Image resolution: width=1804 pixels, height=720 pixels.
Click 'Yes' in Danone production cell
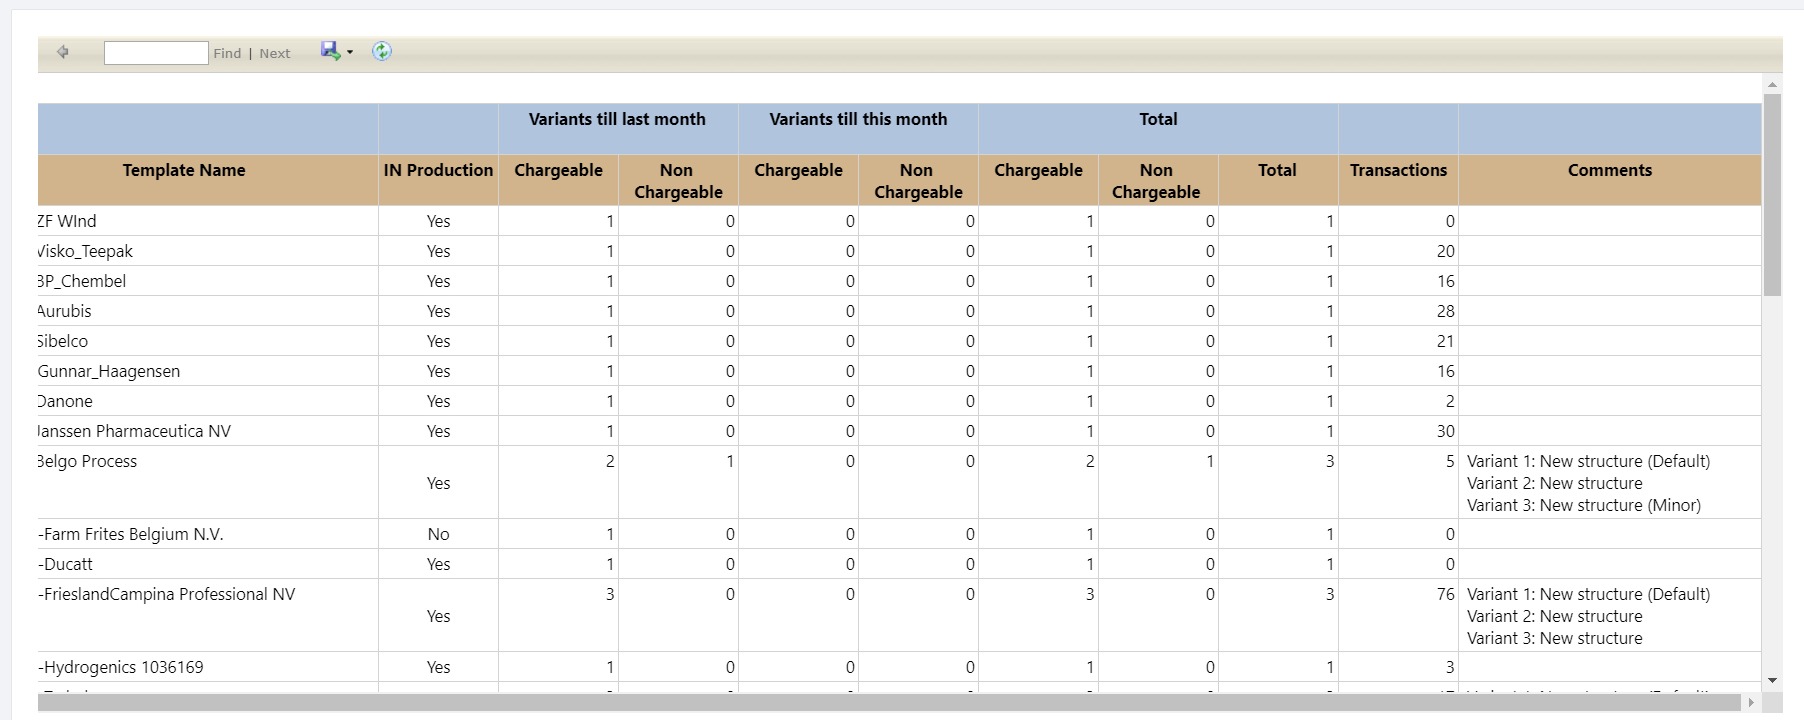[x=438, y=401]
